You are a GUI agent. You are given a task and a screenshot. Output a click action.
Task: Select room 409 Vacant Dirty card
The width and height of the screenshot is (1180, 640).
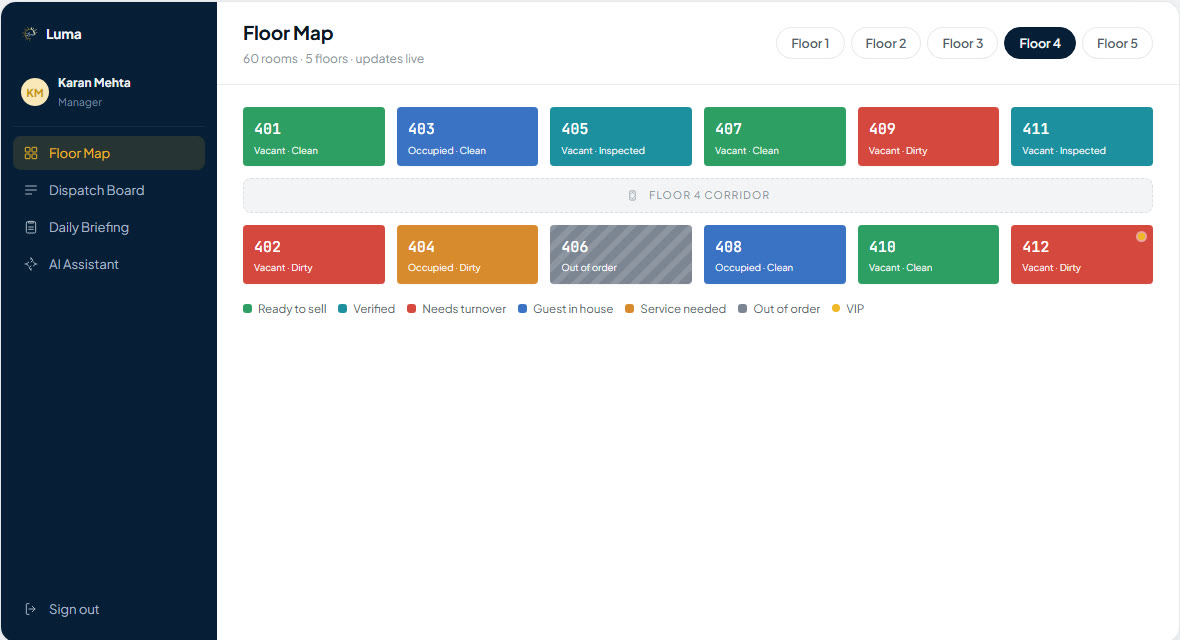click(x=928, y=136)
